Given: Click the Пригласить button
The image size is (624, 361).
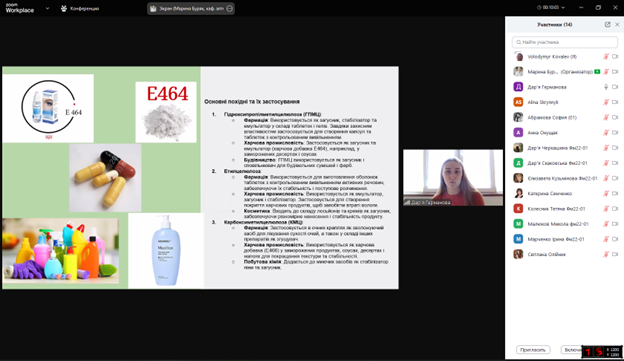Looking at the screenshot, I should (533, 350).
